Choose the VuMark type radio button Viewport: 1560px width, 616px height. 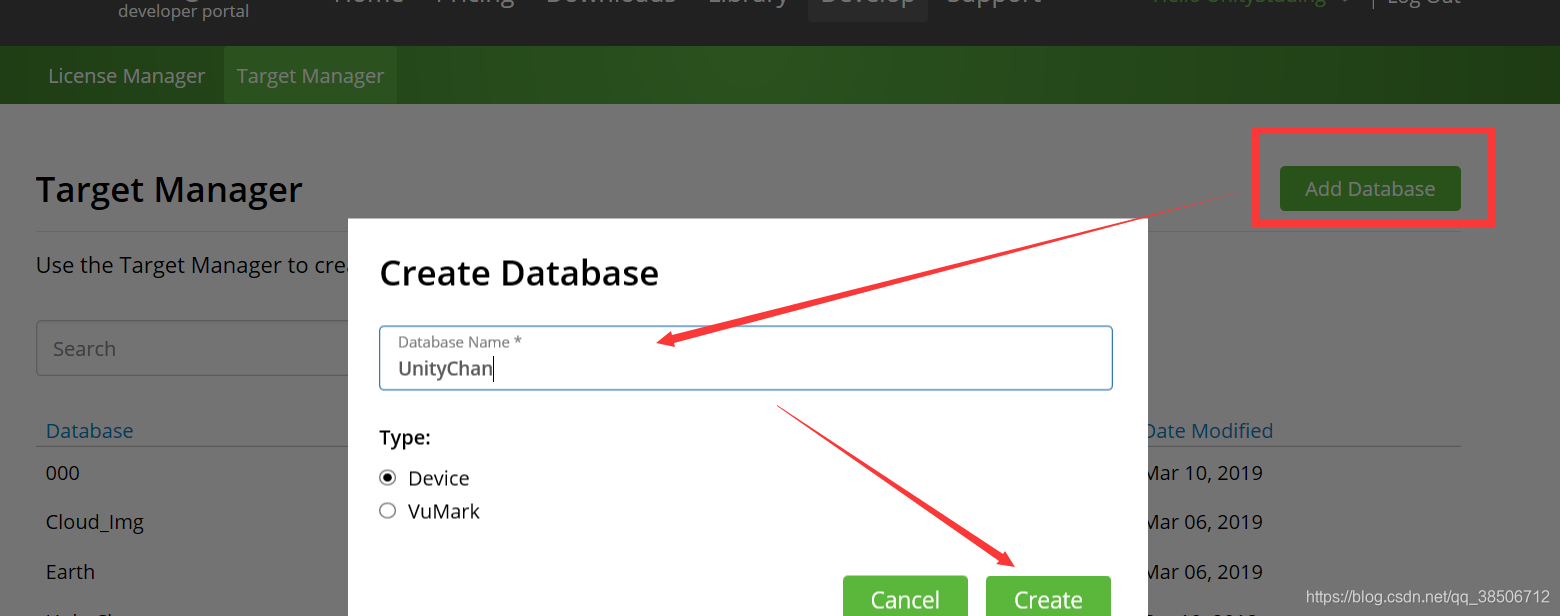pos(388,511)
